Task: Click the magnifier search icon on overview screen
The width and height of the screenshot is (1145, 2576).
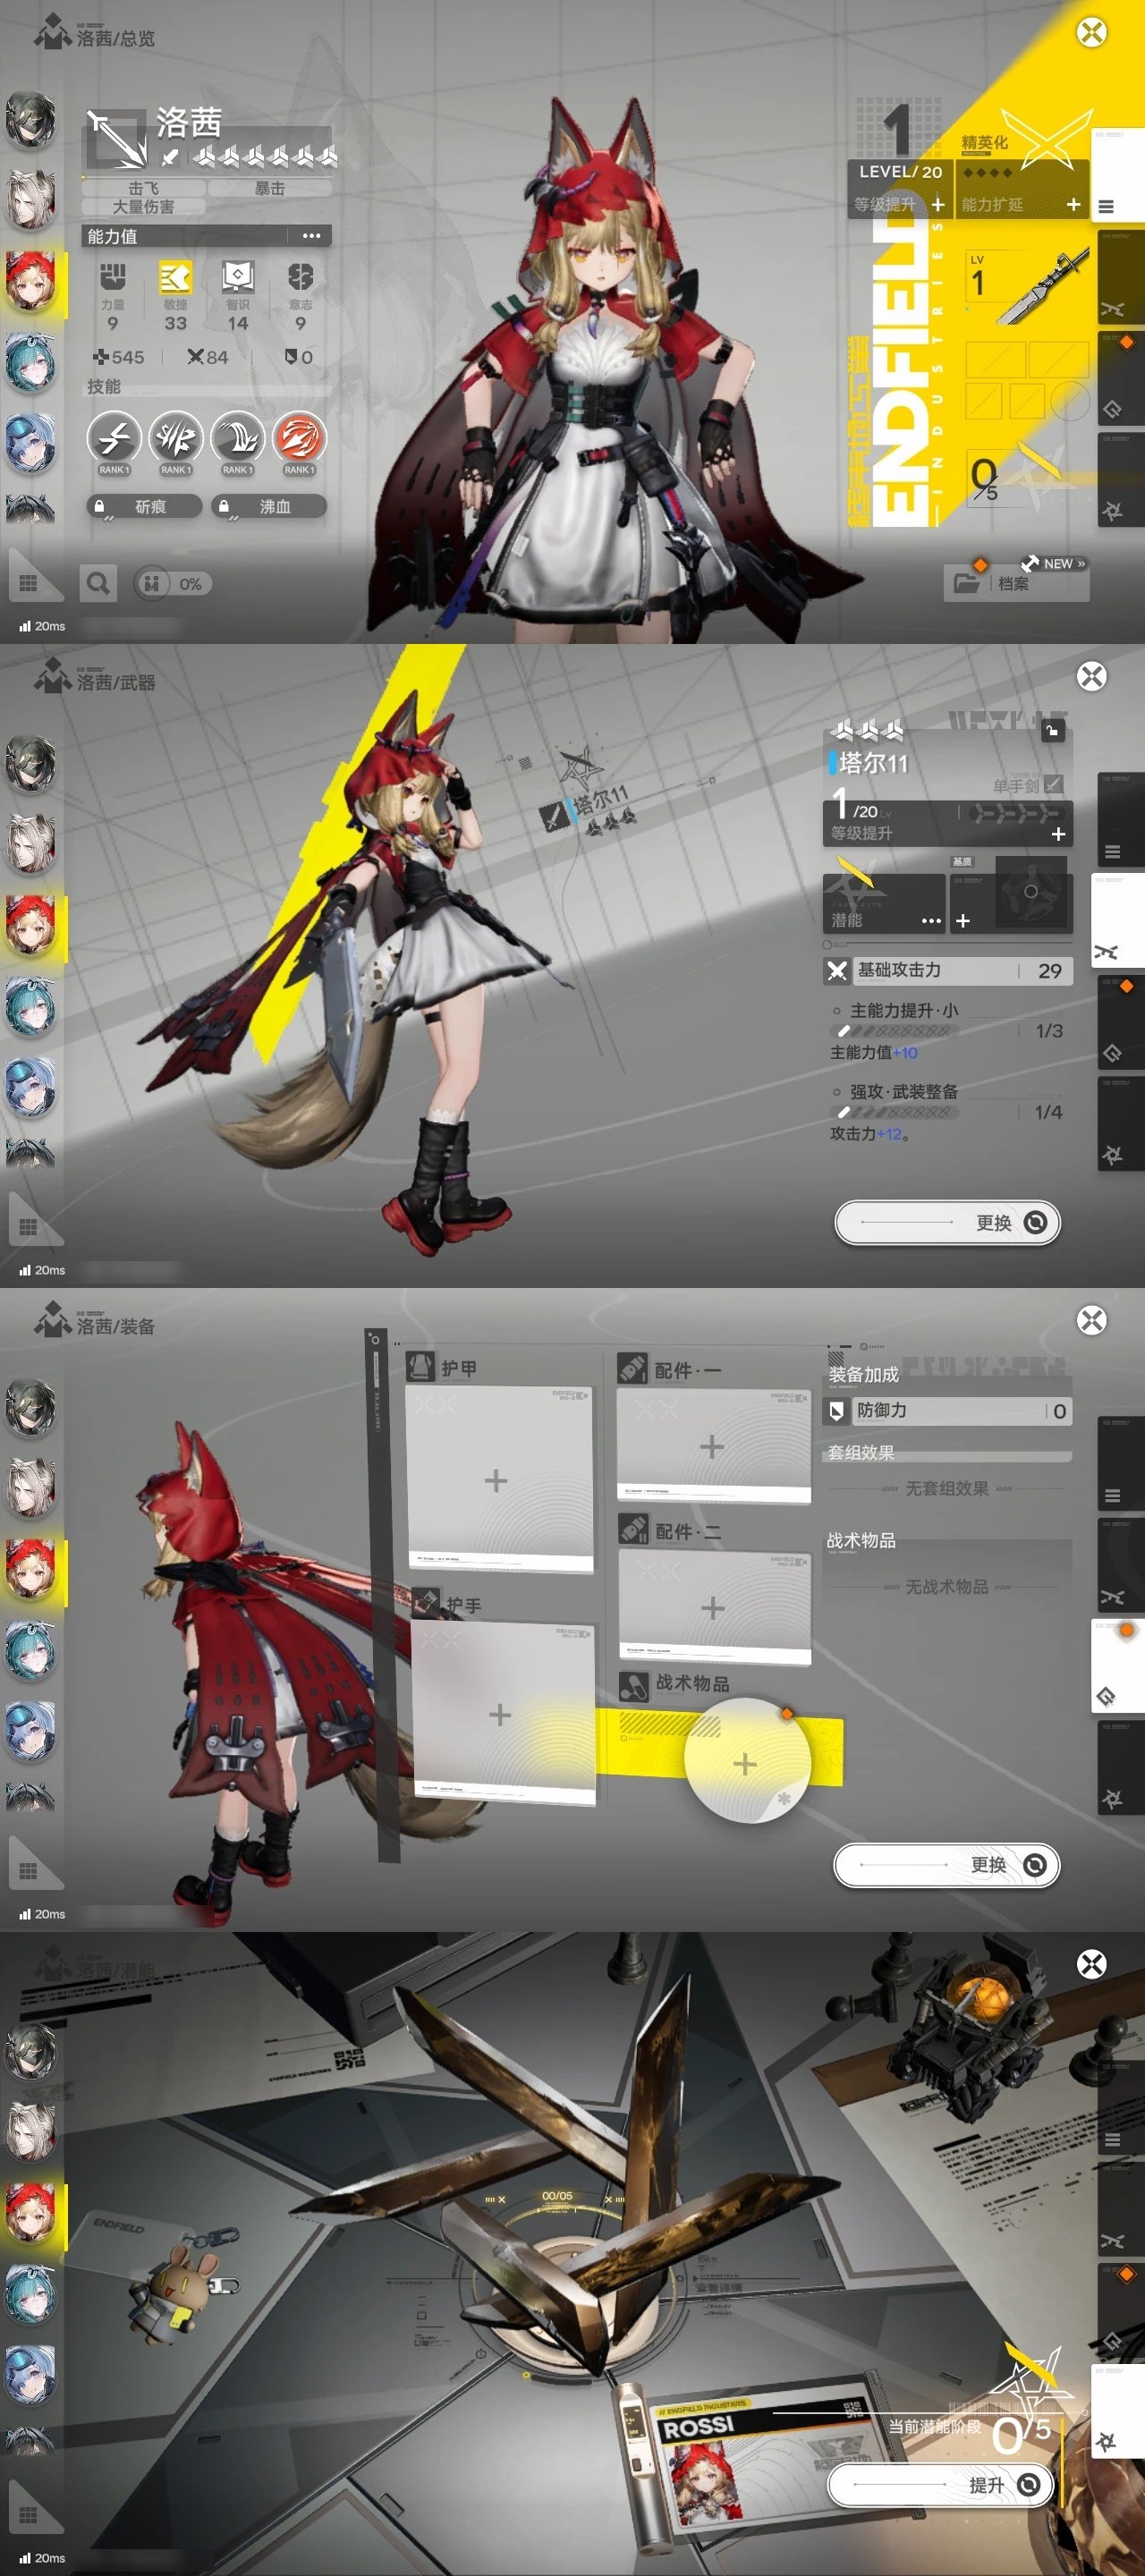Action: click(x=98, y=583)
